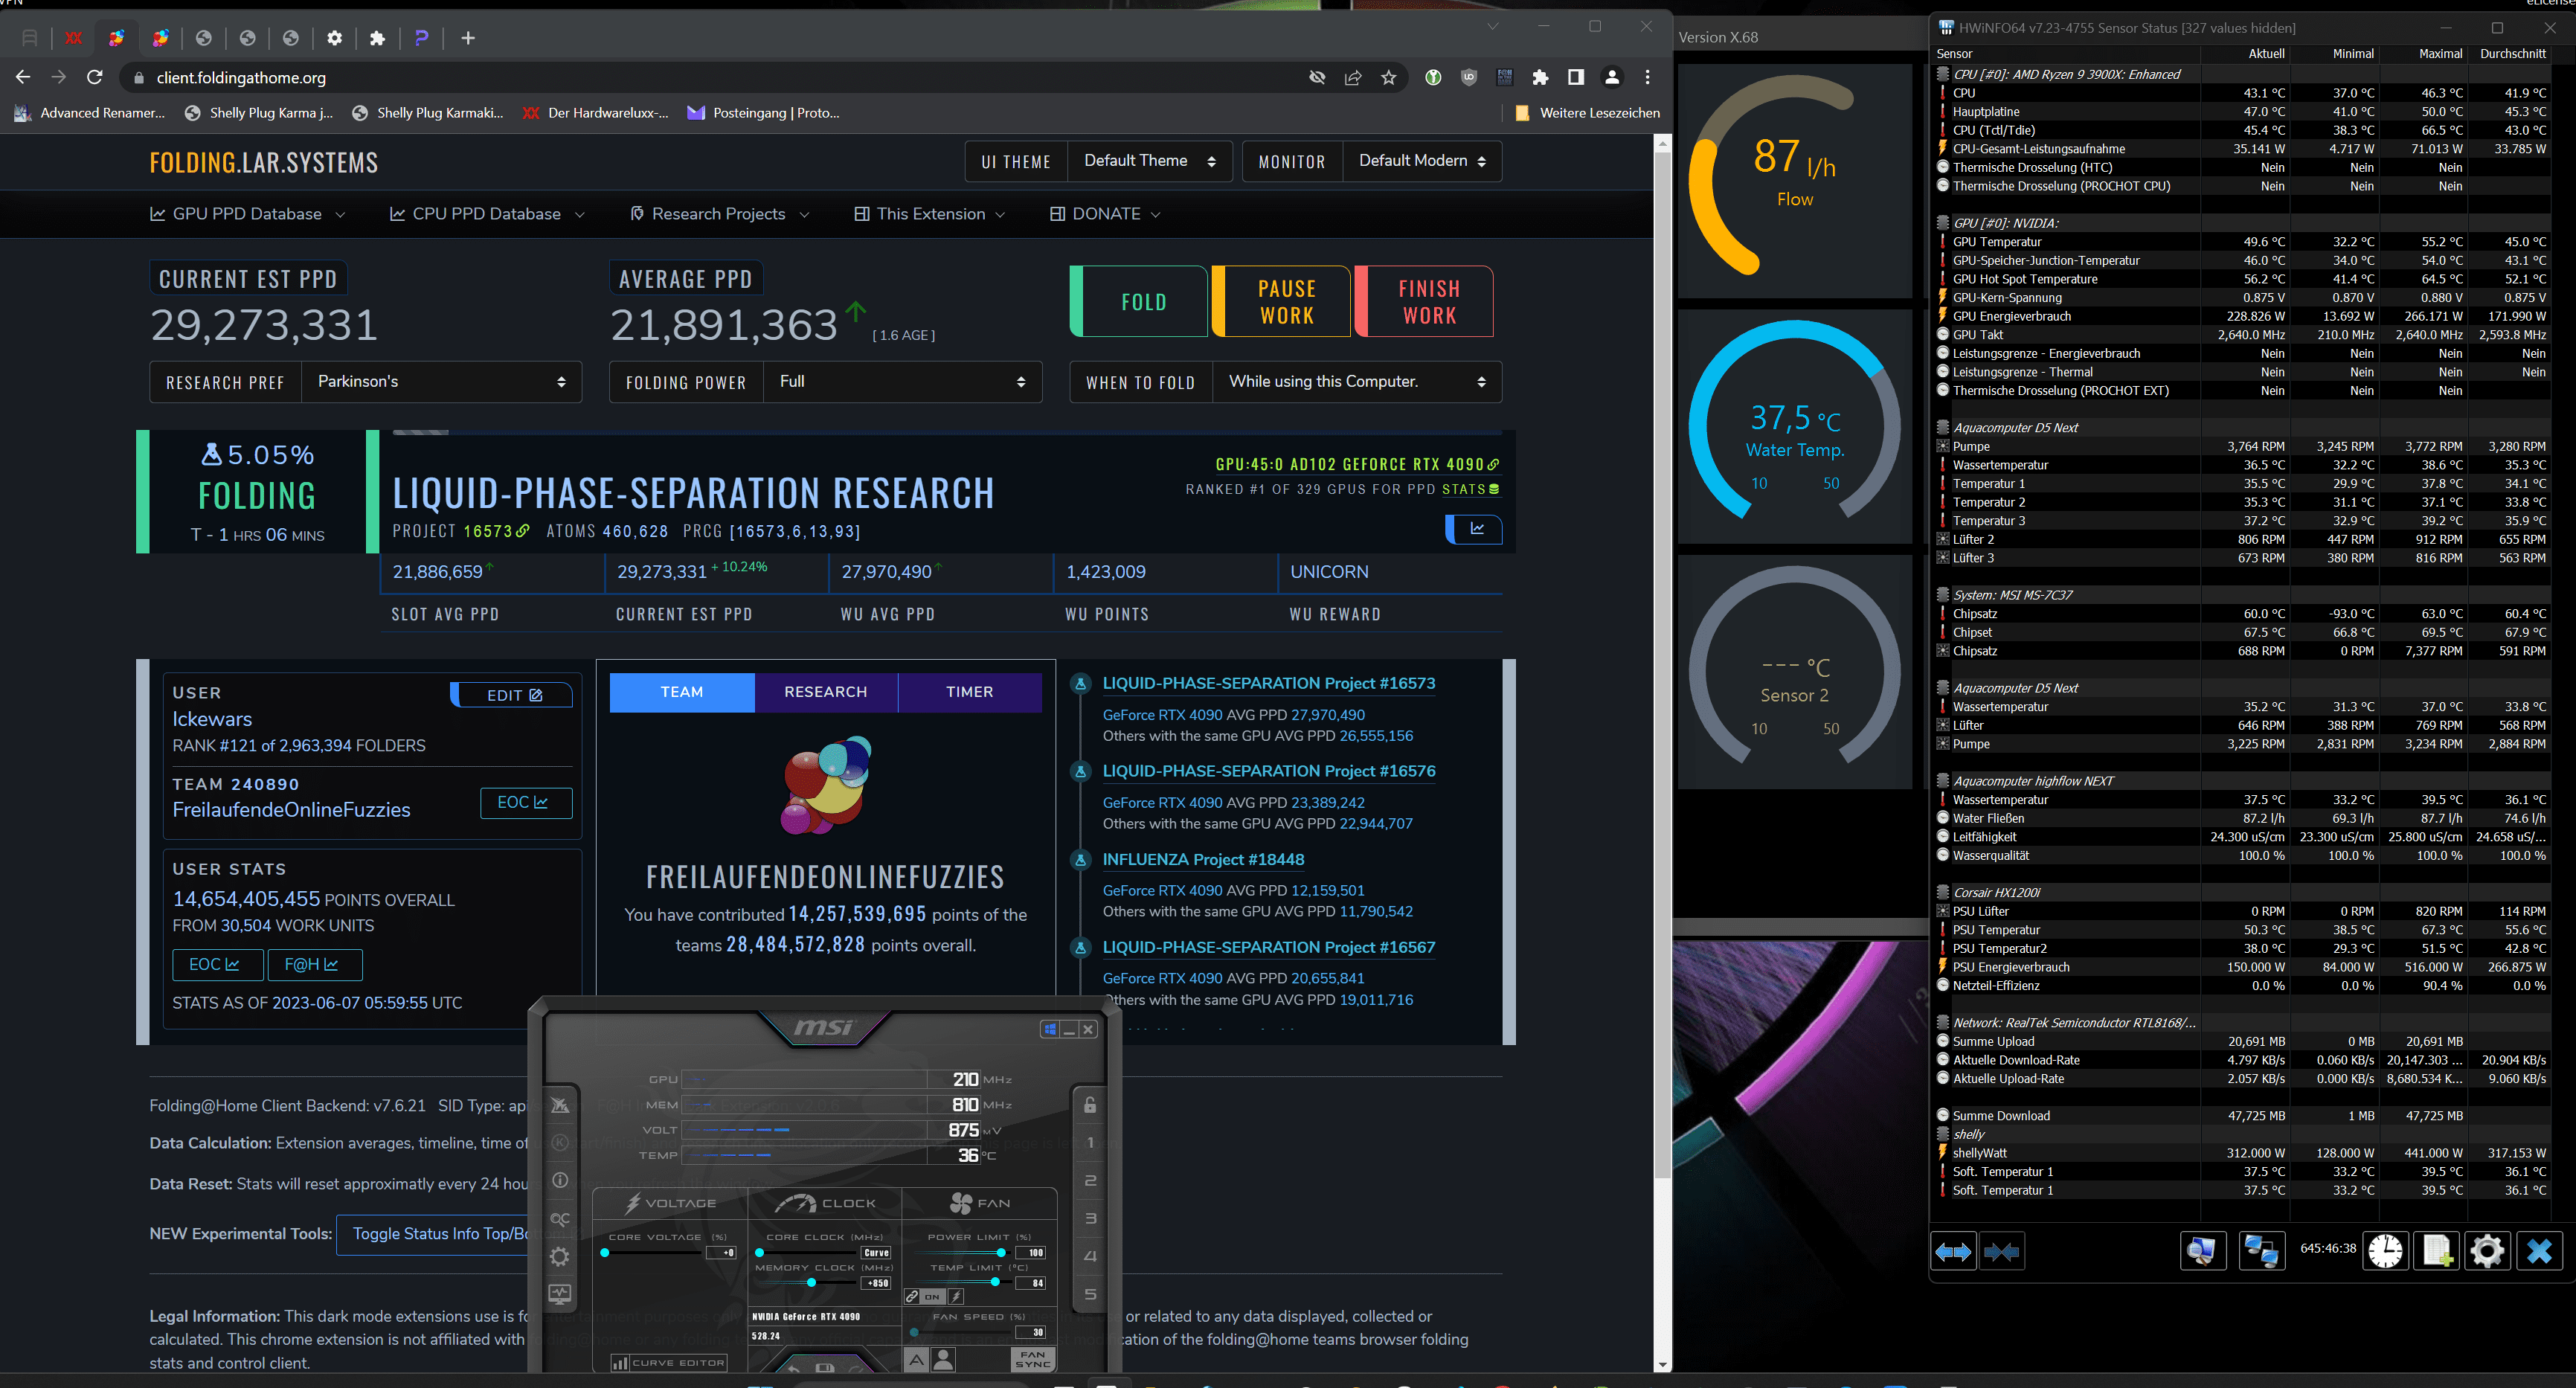Click Chrome share page icon

[x=1352, y=77]
